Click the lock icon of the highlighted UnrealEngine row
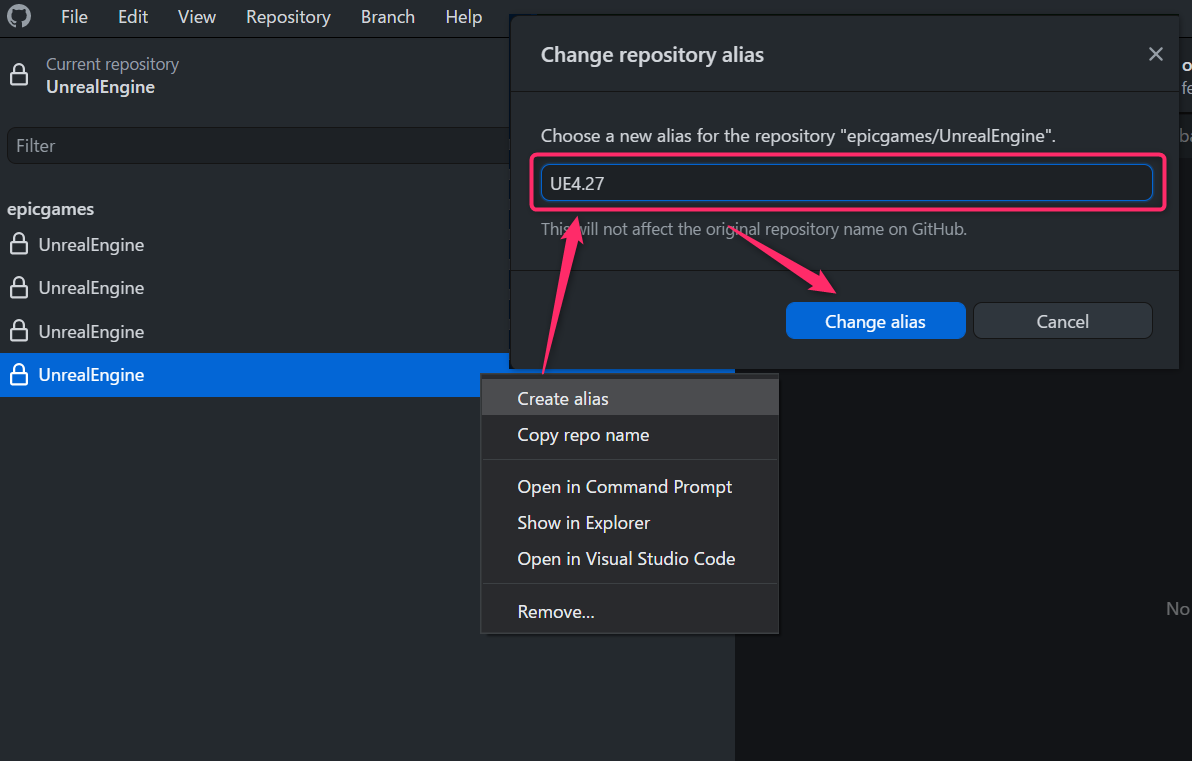 (x=19, y=375)
